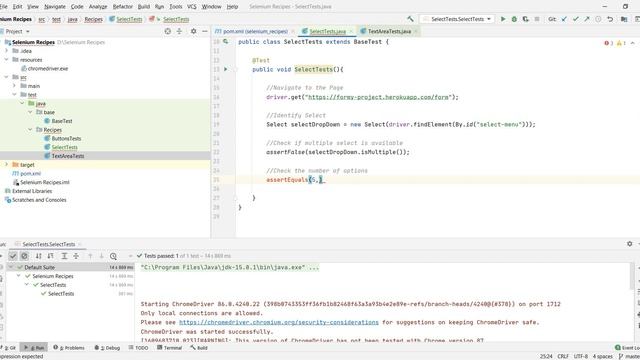Start debugging with the bug icon
640x360 pixels.
tap(514, 19)
